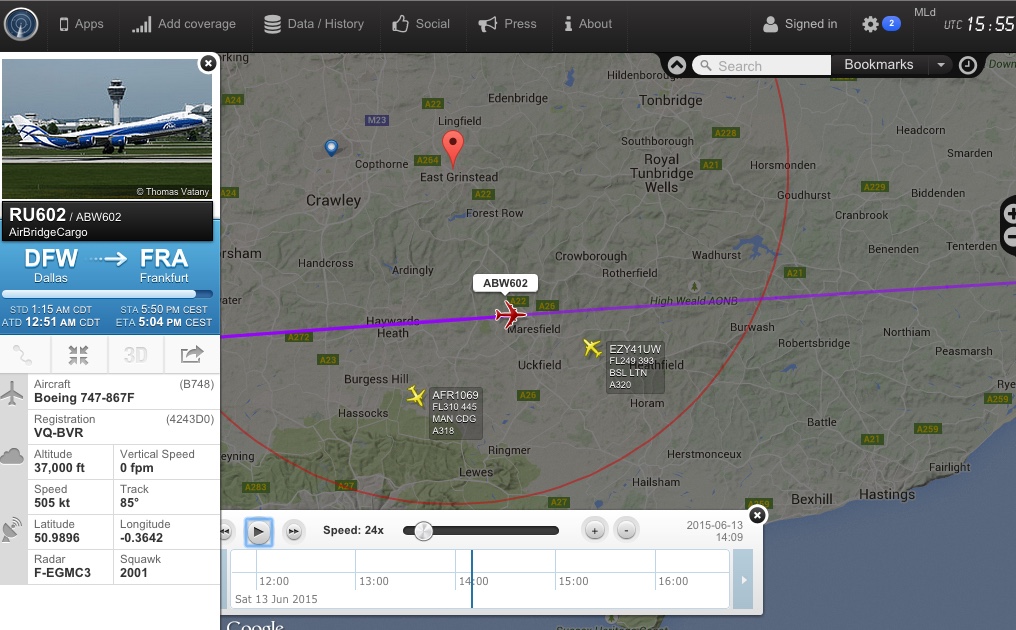Open the Social menu
Viewport: 1016px width, 630px height.
[421, 24]
